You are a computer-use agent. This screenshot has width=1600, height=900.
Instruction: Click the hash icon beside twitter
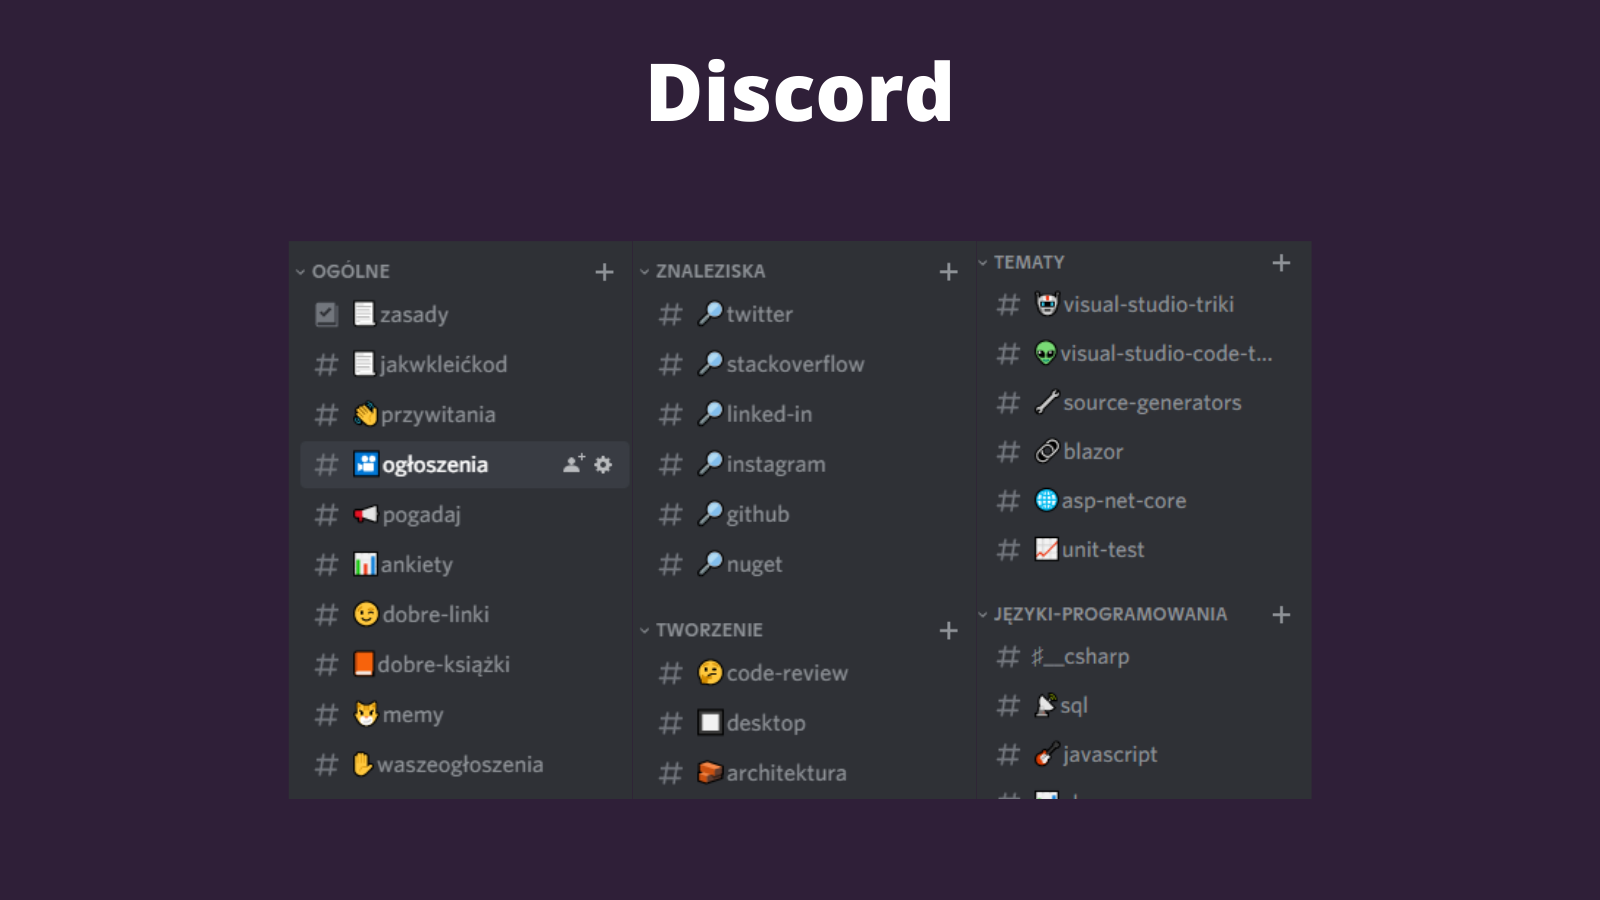point(670,314)
